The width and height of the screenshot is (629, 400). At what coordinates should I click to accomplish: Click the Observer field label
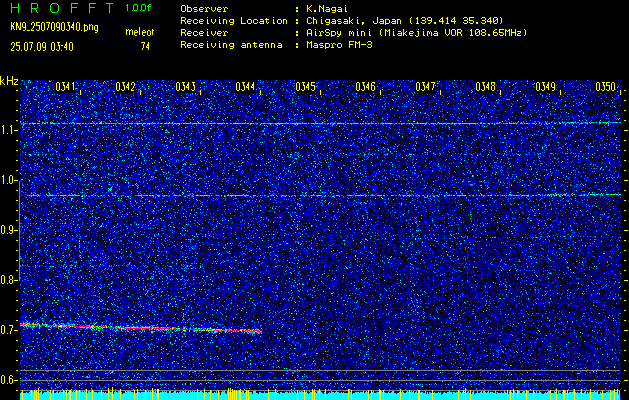[204, 8]
